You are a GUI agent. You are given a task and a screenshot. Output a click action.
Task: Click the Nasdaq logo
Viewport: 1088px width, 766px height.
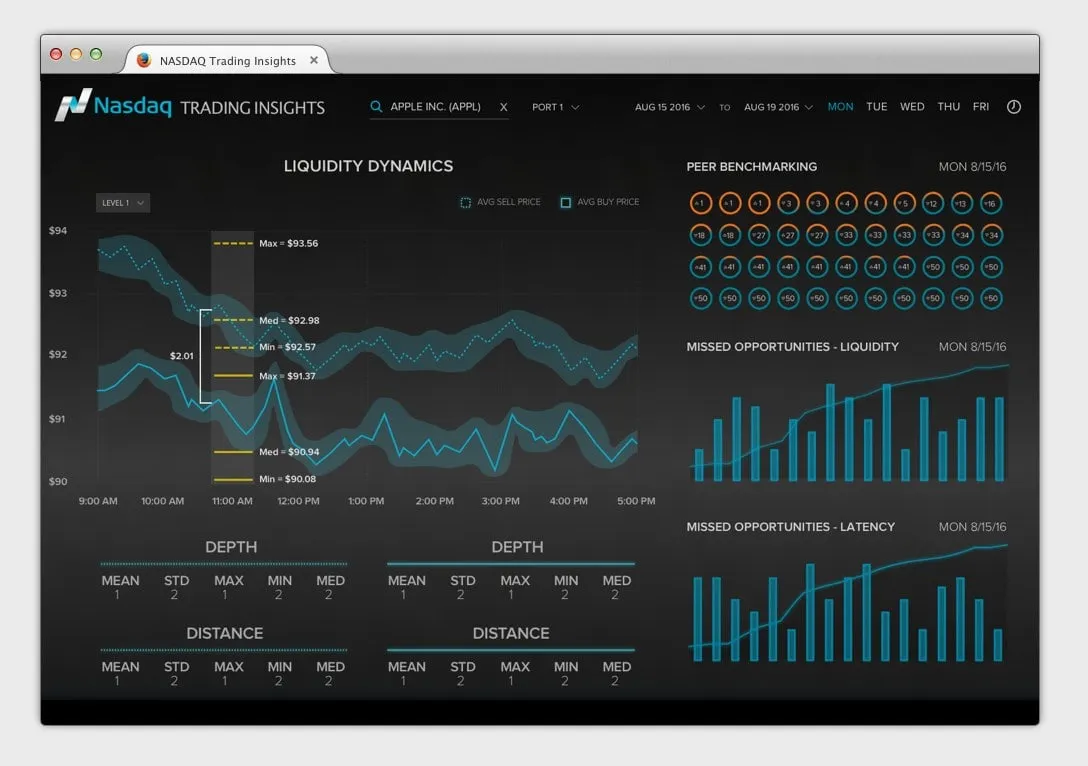[x=113, y=105]
